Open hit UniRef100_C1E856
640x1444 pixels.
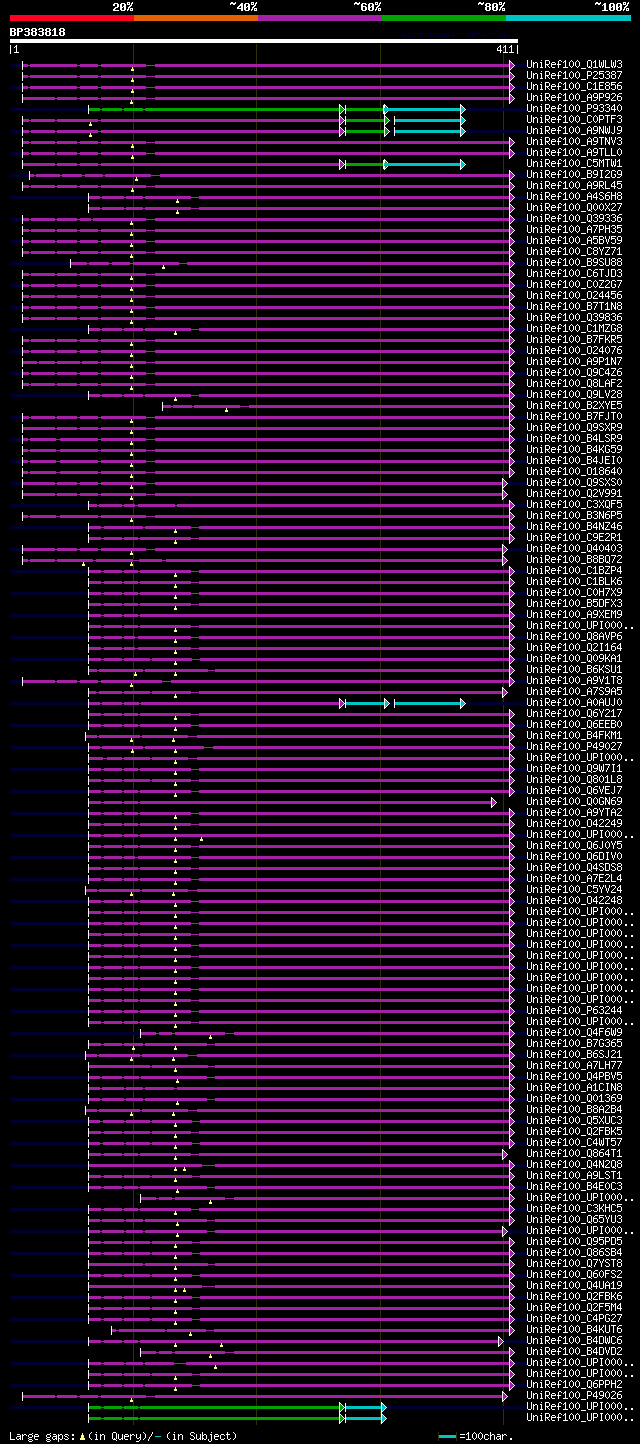pos(574,86)
